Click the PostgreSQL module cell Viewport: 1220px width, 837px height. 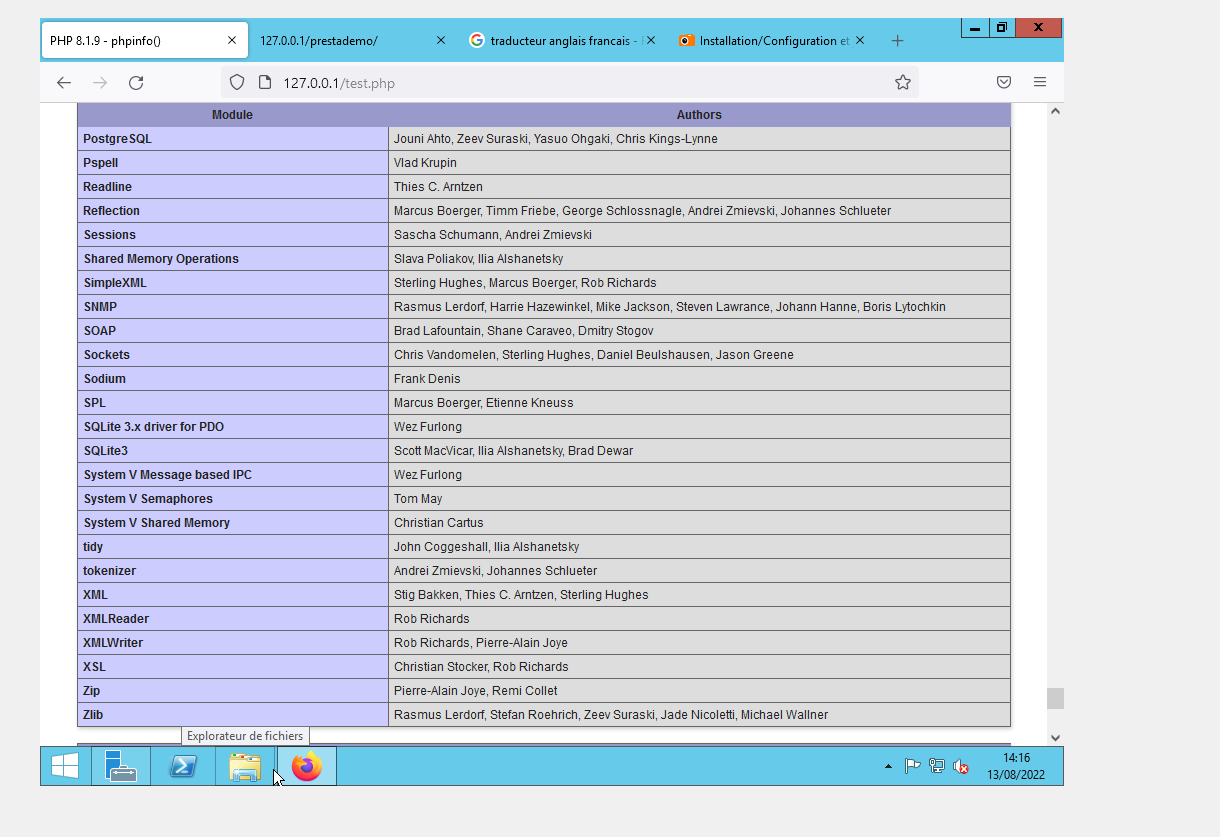click(x=233, y=139)
